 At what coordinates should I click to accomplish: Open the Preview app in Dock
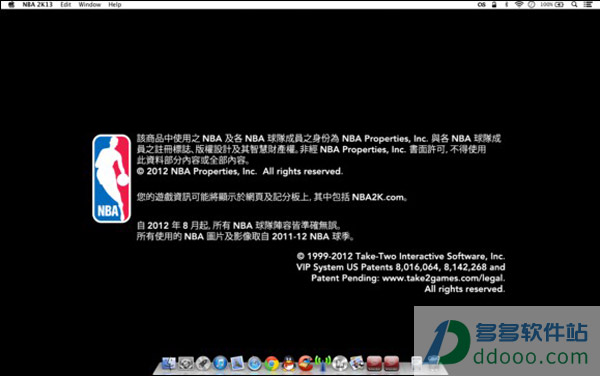point(237,363)
